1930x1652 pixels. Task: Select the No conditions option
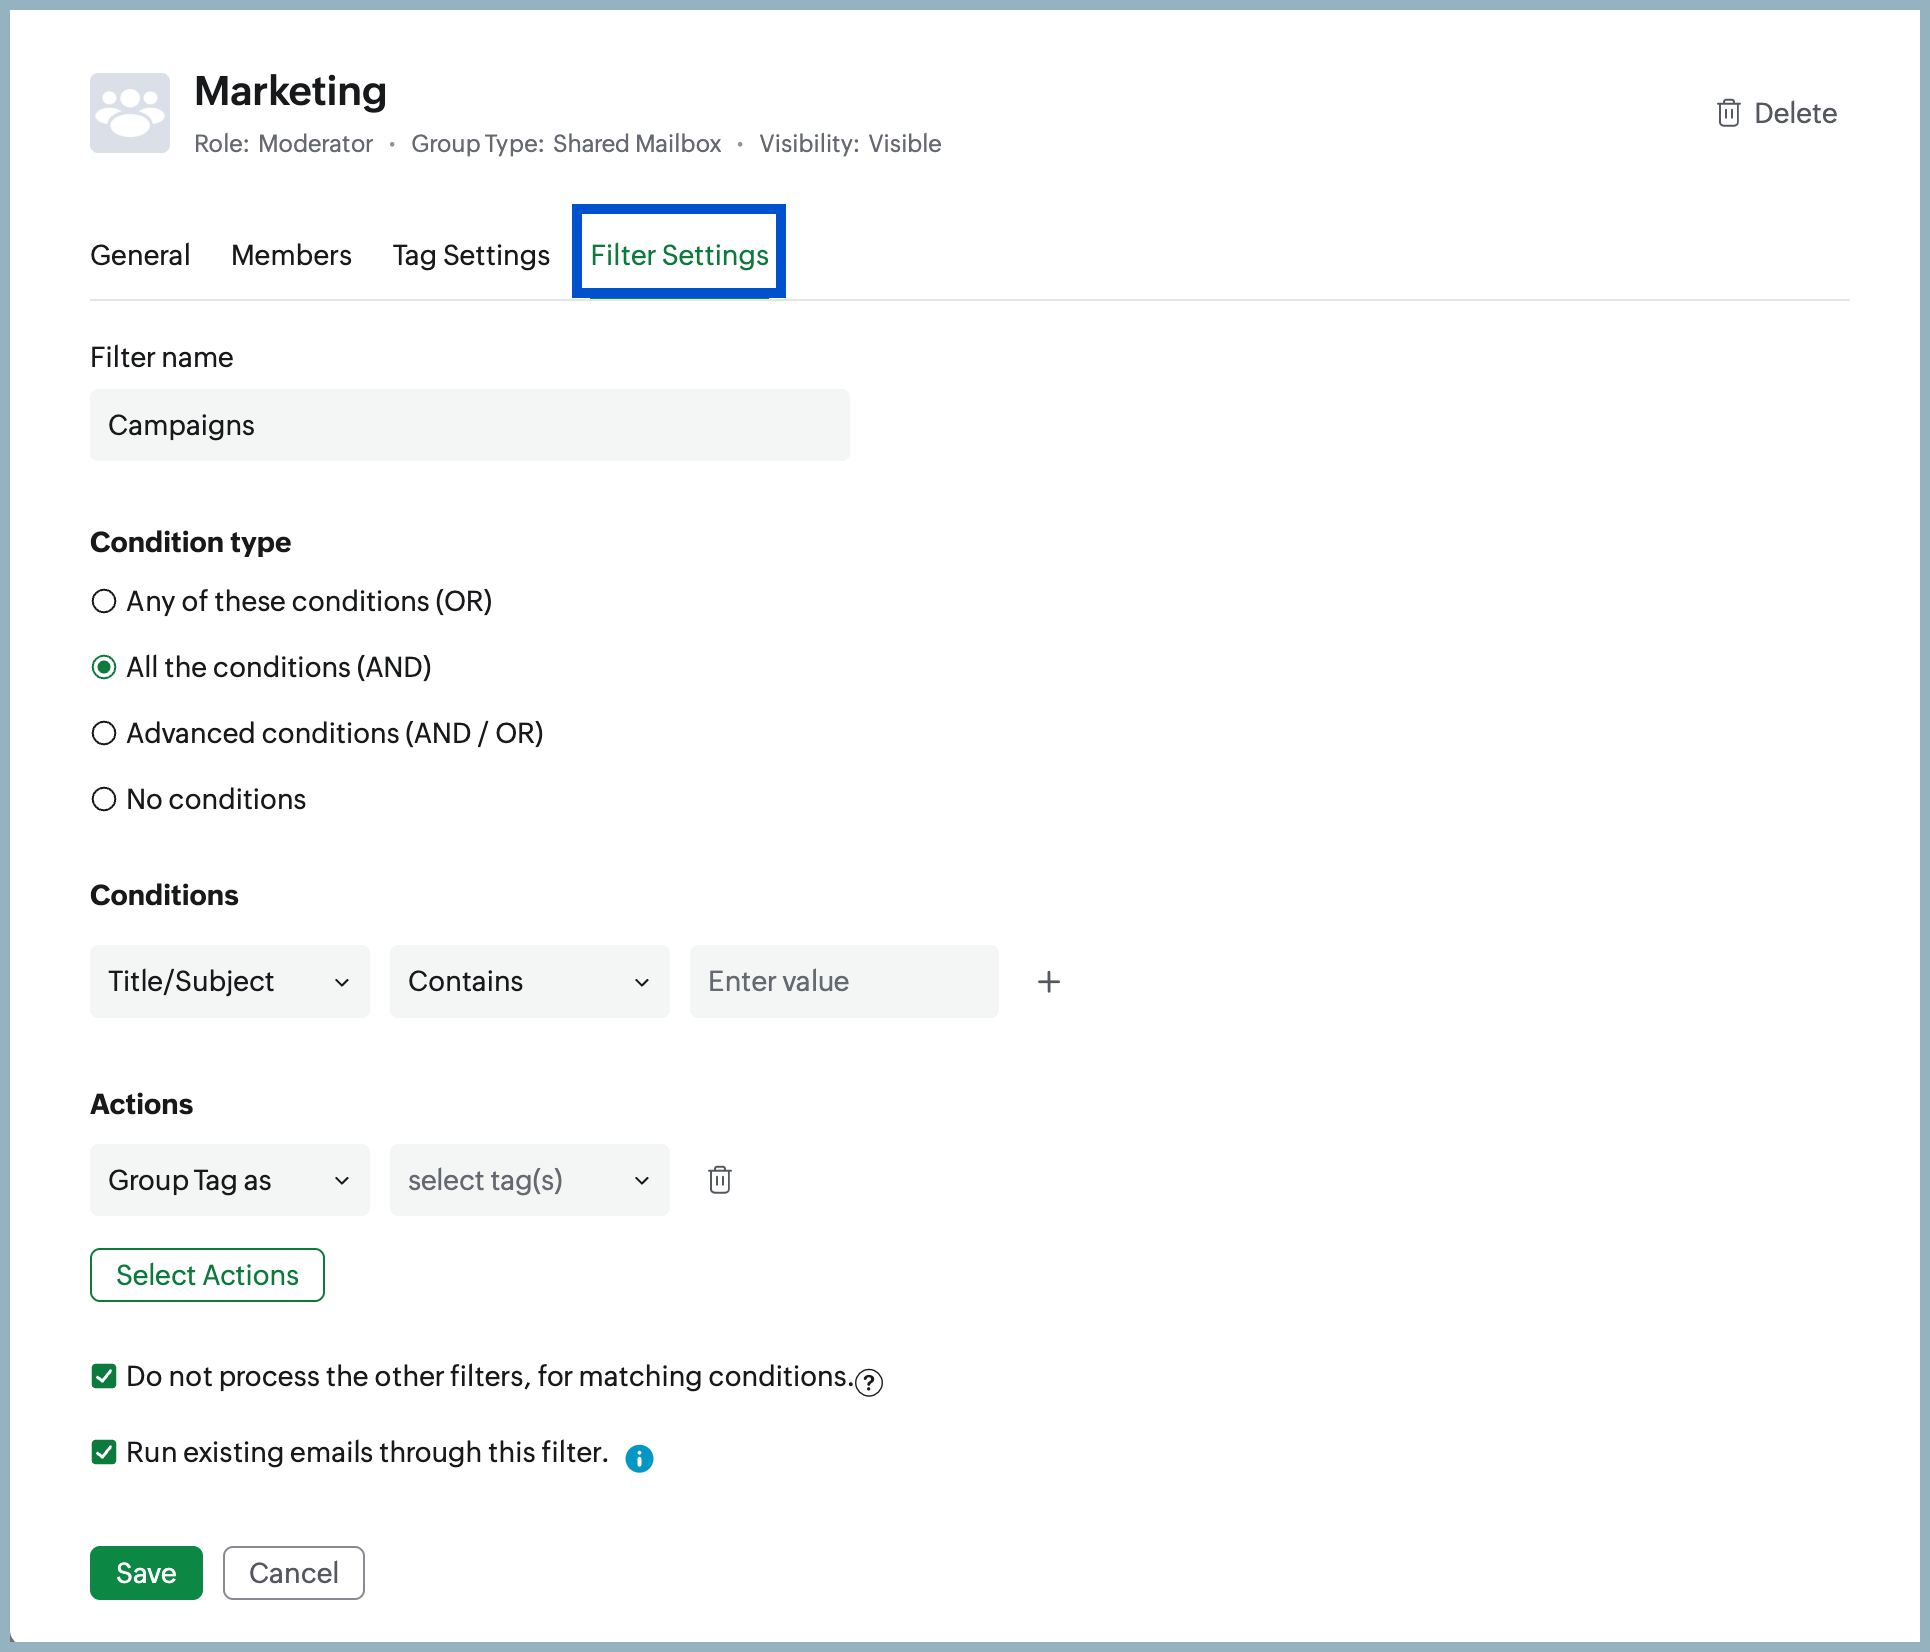pos(104,799)
